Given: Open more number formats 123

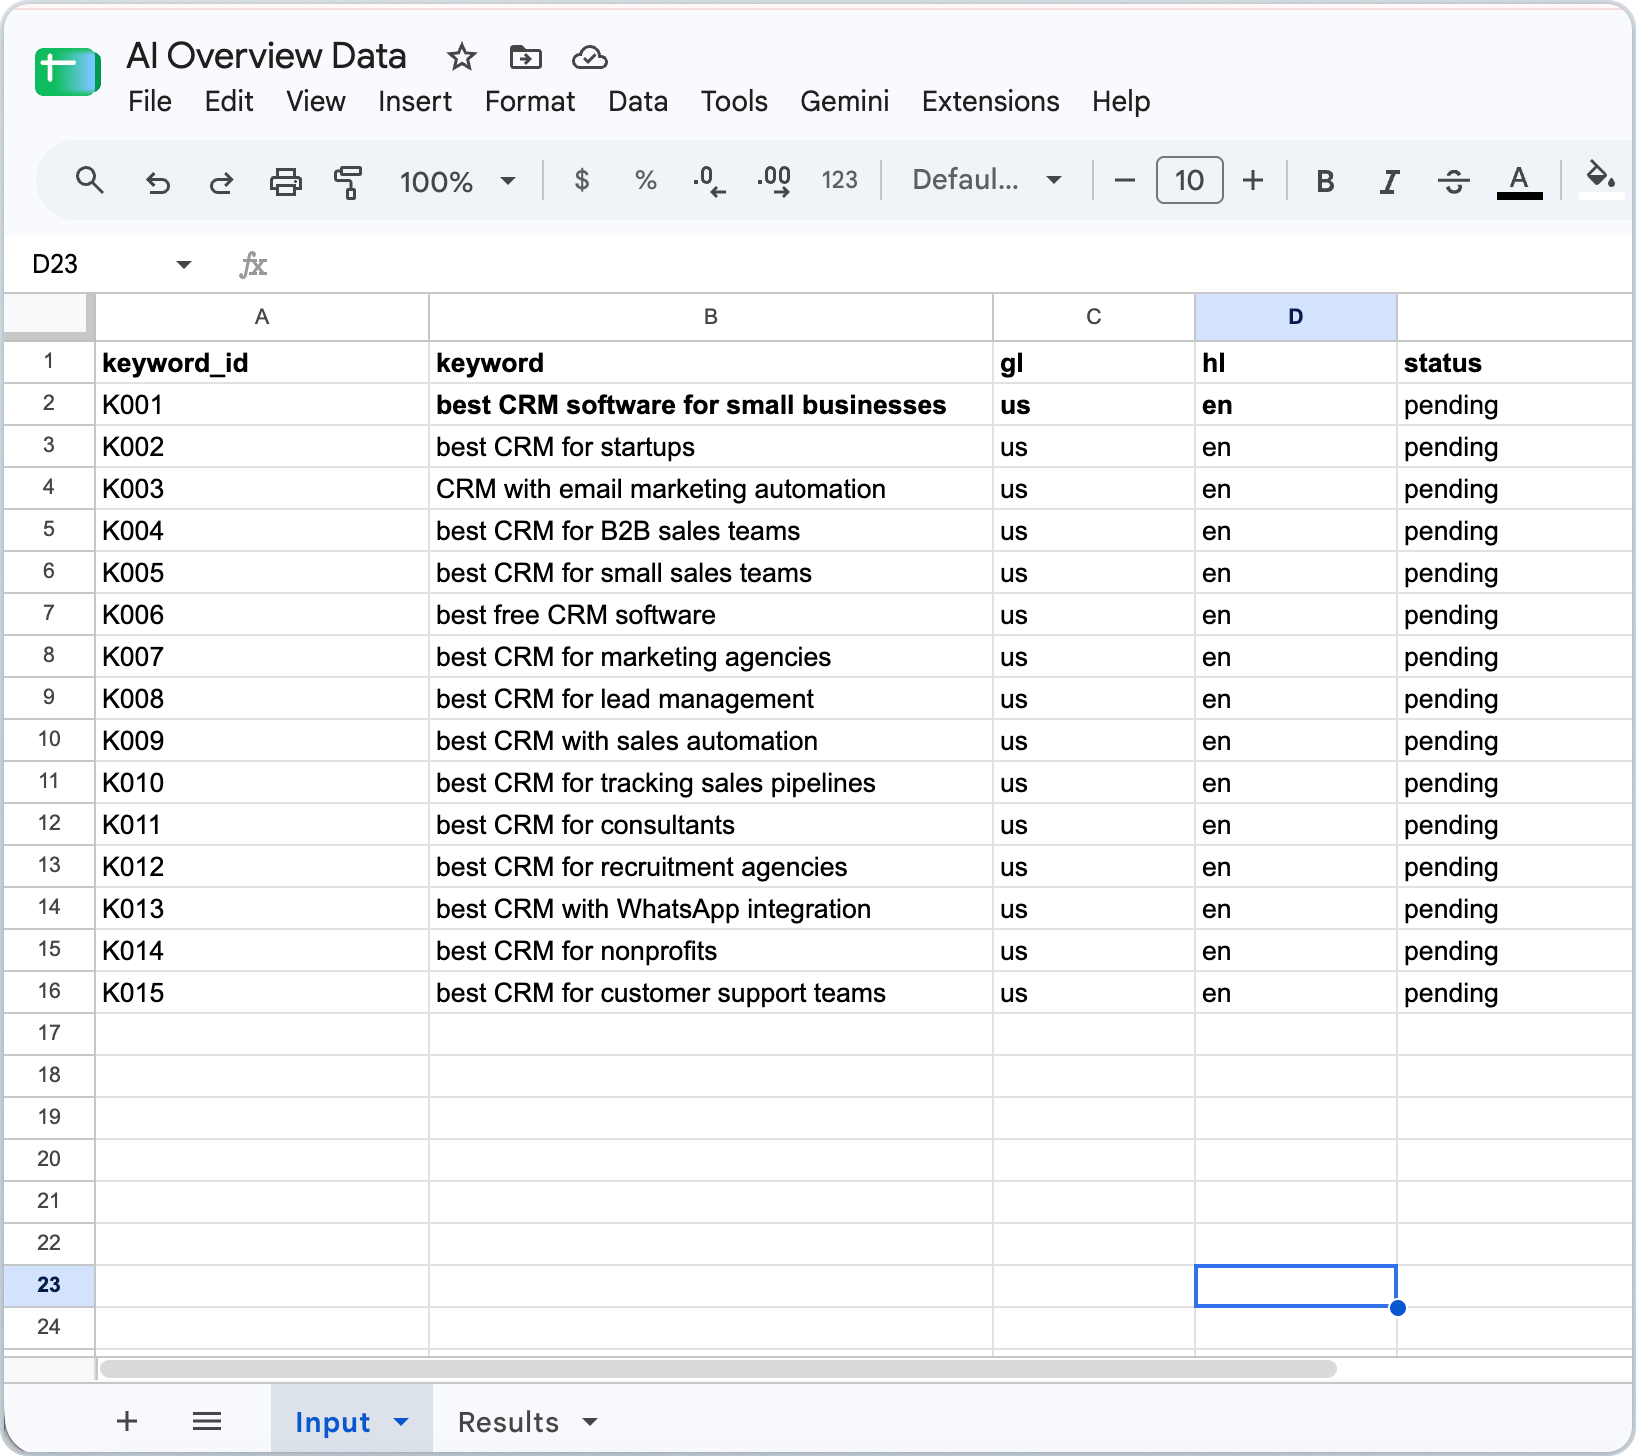Looking at the screenshot, I should [840, 180].
